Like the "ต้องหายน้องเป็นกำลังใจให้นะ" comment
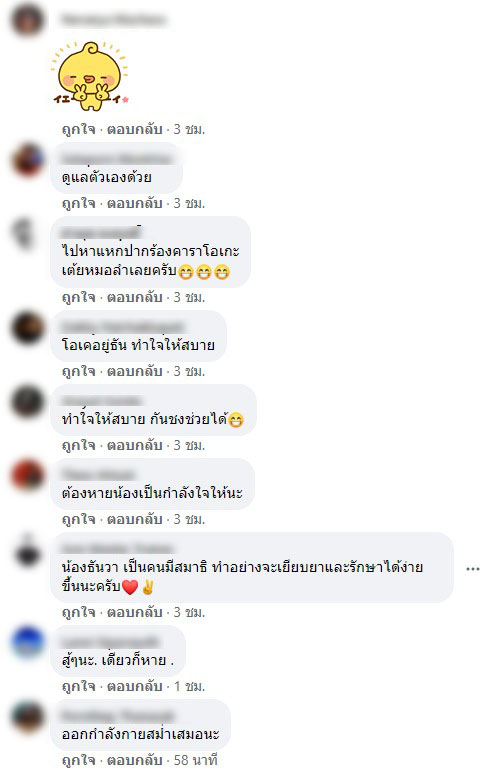This screenshot has width=495, height=772. [78, 519]
